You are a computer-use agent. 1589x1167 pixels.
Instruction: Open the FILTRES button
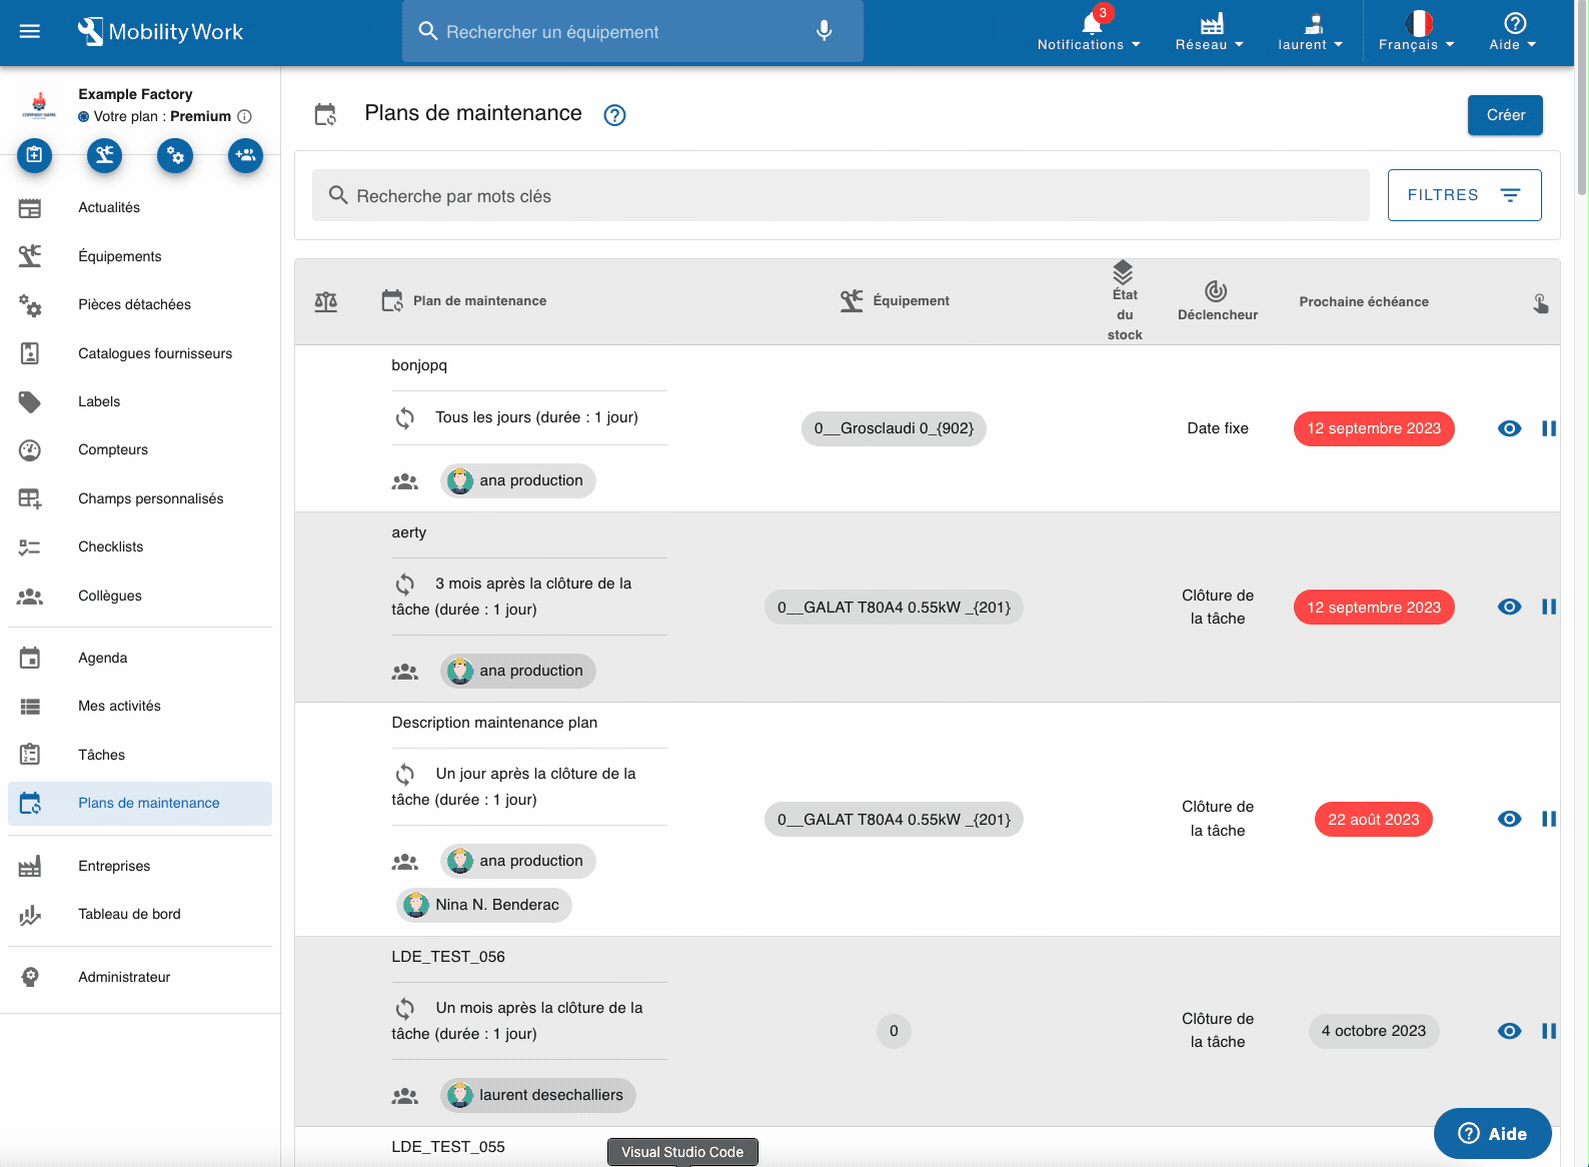tap(1463, 195)
